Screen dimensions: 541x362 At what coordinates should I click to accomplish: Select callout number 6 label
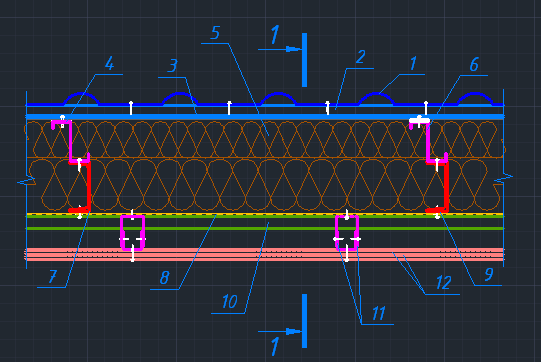point(474,65)
